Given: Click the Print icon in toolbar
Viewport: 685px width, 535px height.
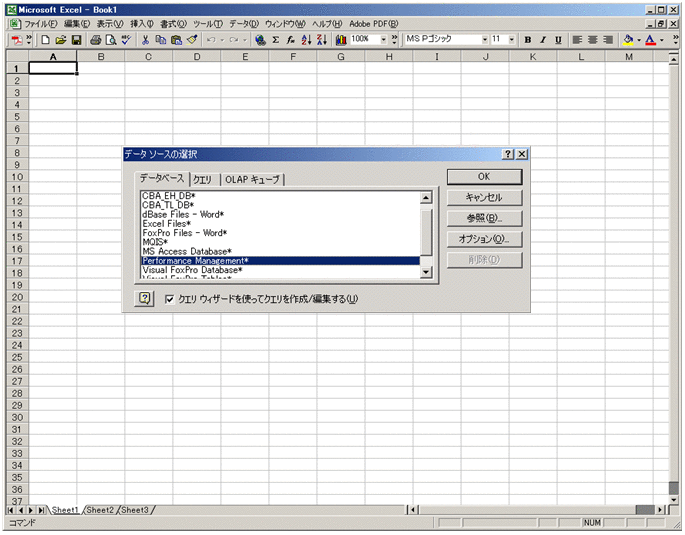Looking at the screenshot, I should tap(95, 40).
